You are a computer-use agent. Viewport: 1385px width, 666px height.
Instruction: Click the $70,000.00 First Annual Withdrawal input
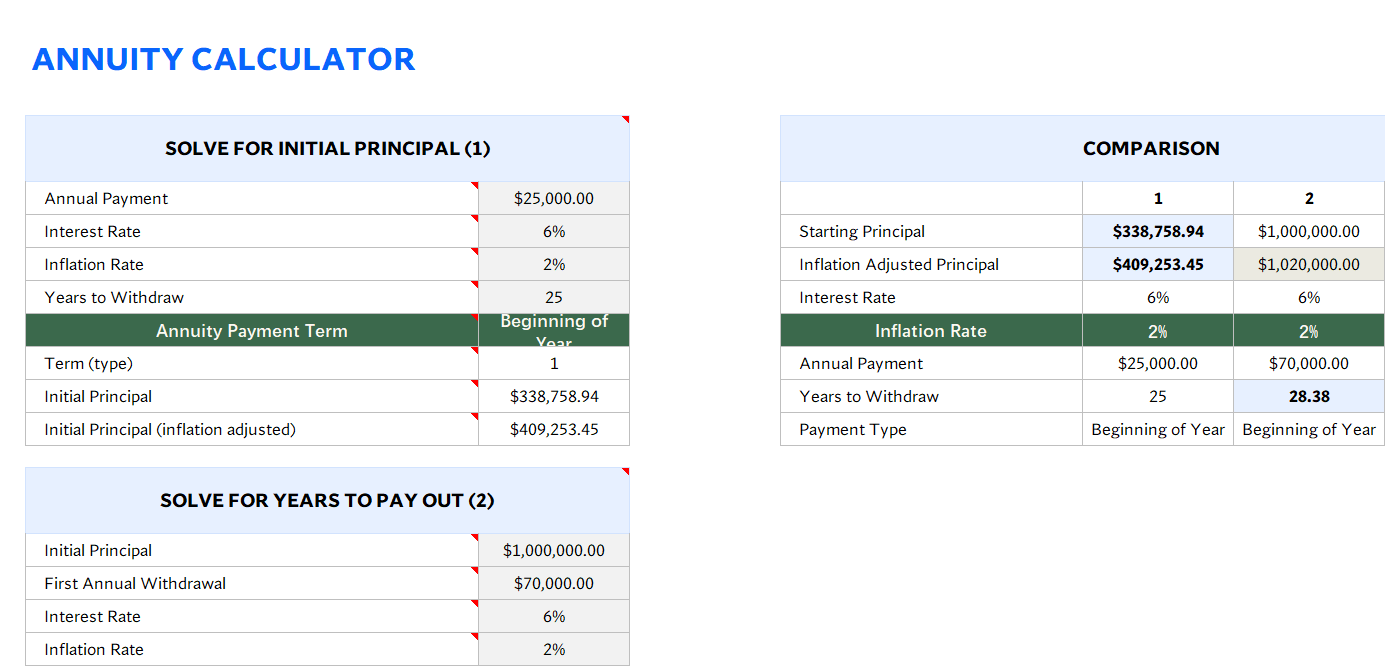click(554, 583)
